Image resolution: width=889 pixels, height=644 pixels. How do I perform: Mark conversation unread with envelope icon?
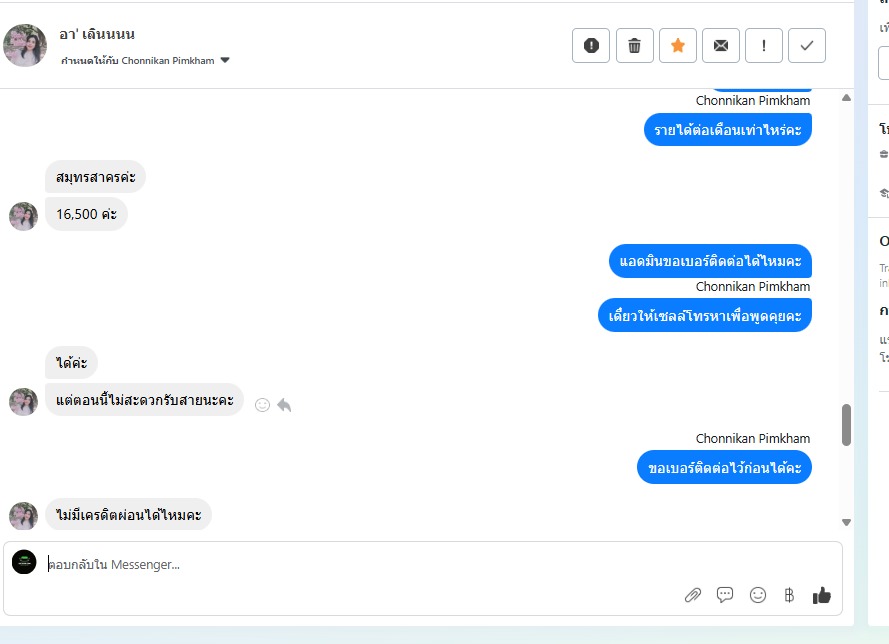[x=721, y=45]
